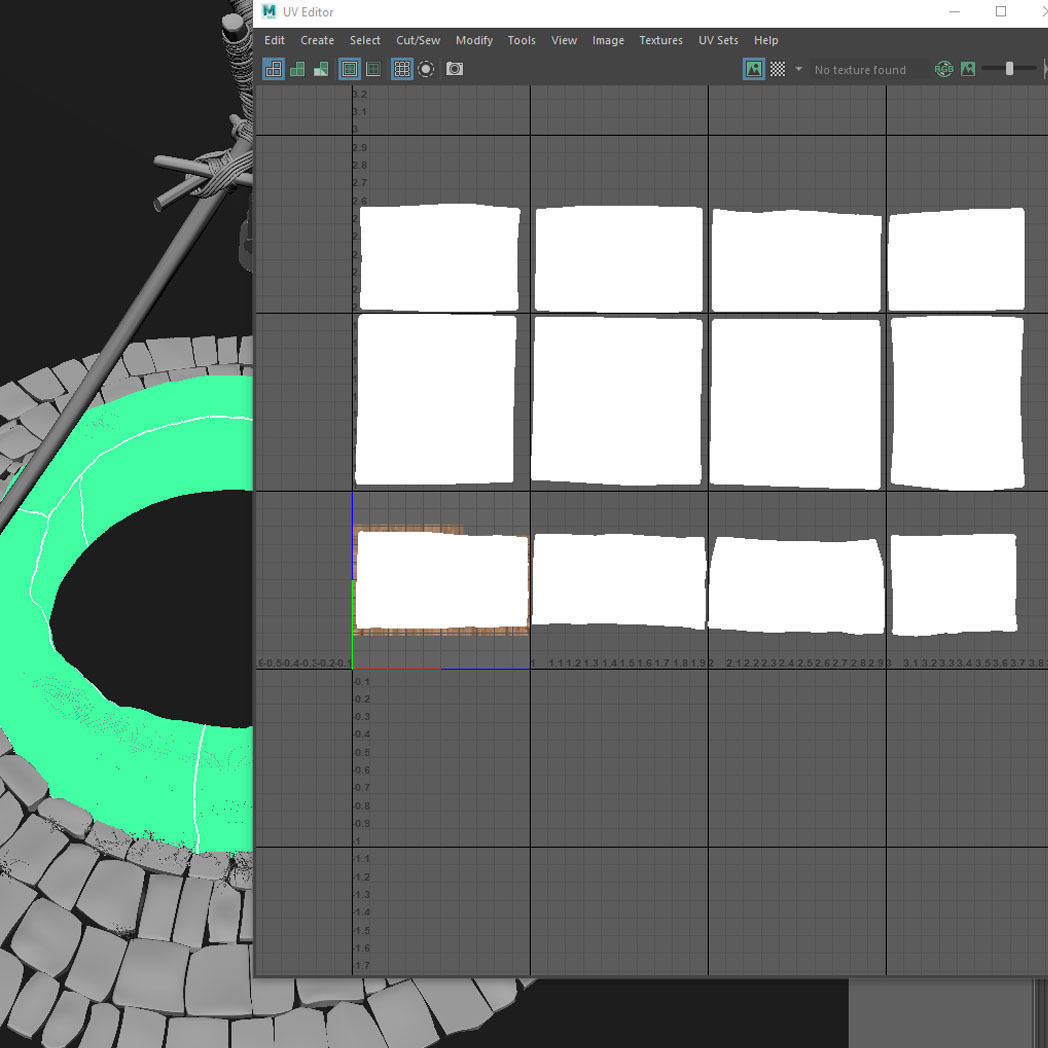The image size is (1048, 1048).
Task: Toggle internal borders display icon
Action: (x=373, y=69)
